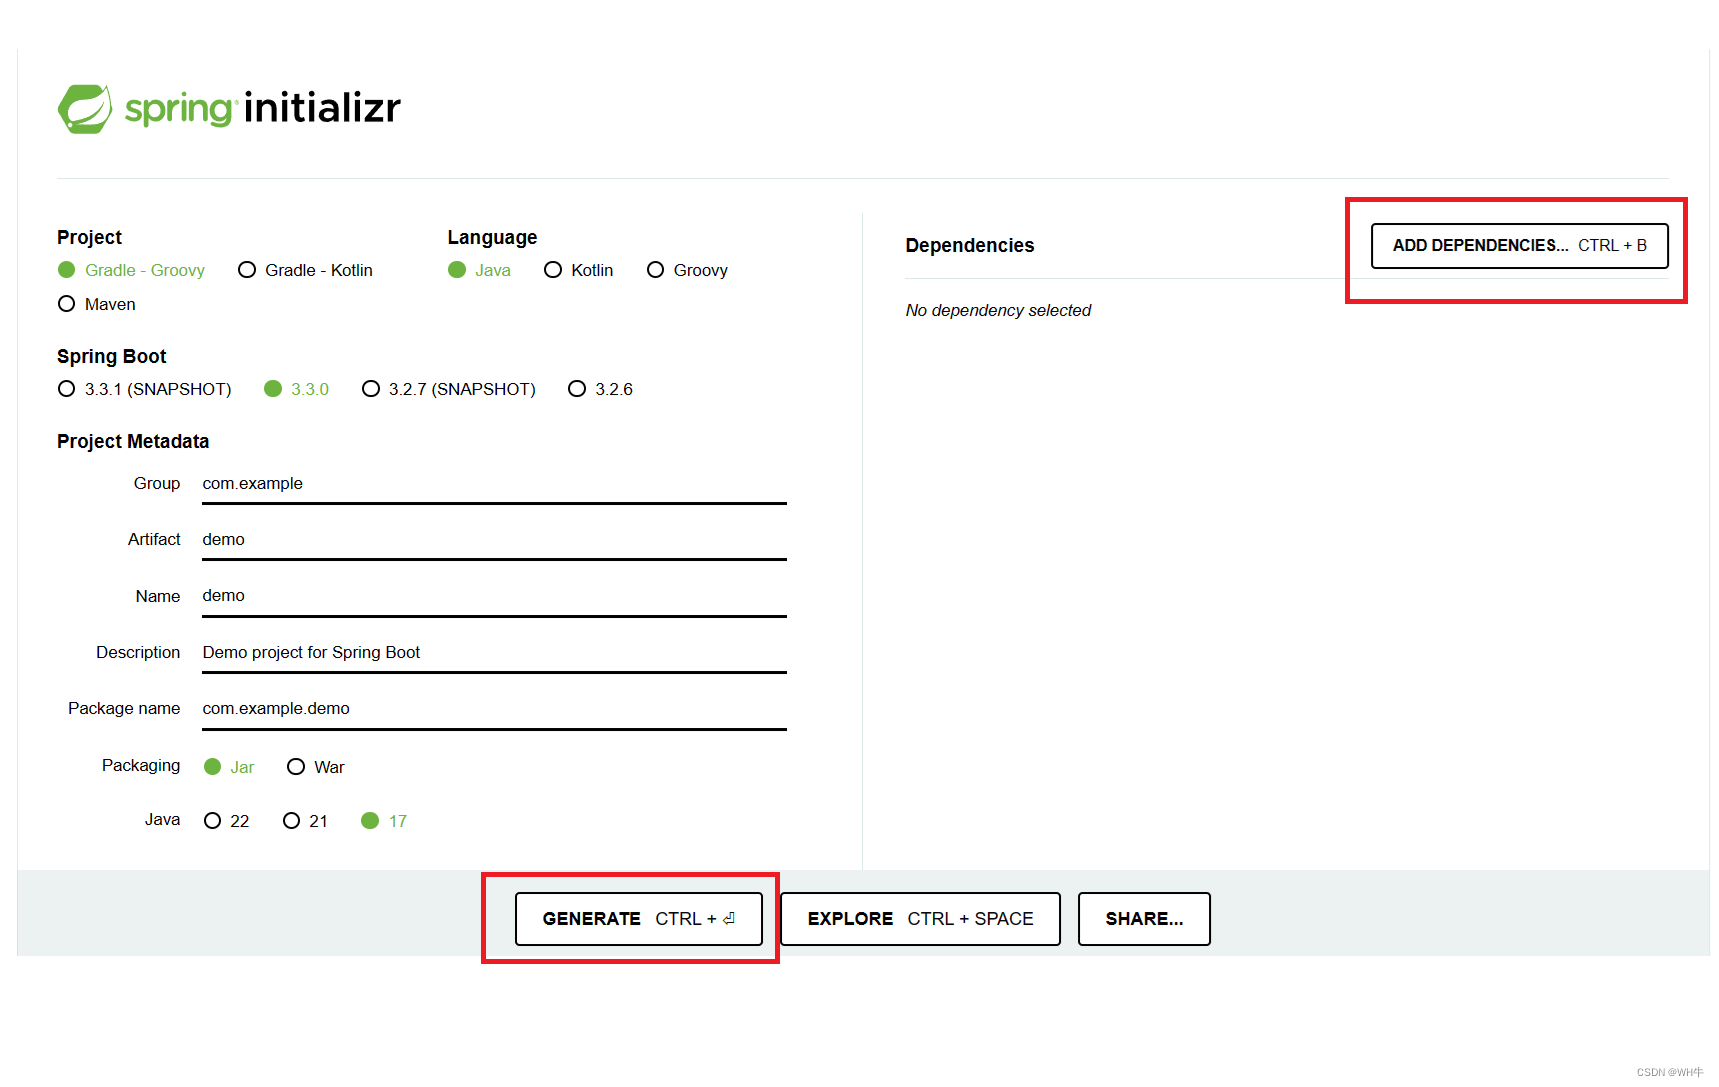Click into the Name field
The height and width of the screenshot is (1087, 1719).
pos(494,596)
